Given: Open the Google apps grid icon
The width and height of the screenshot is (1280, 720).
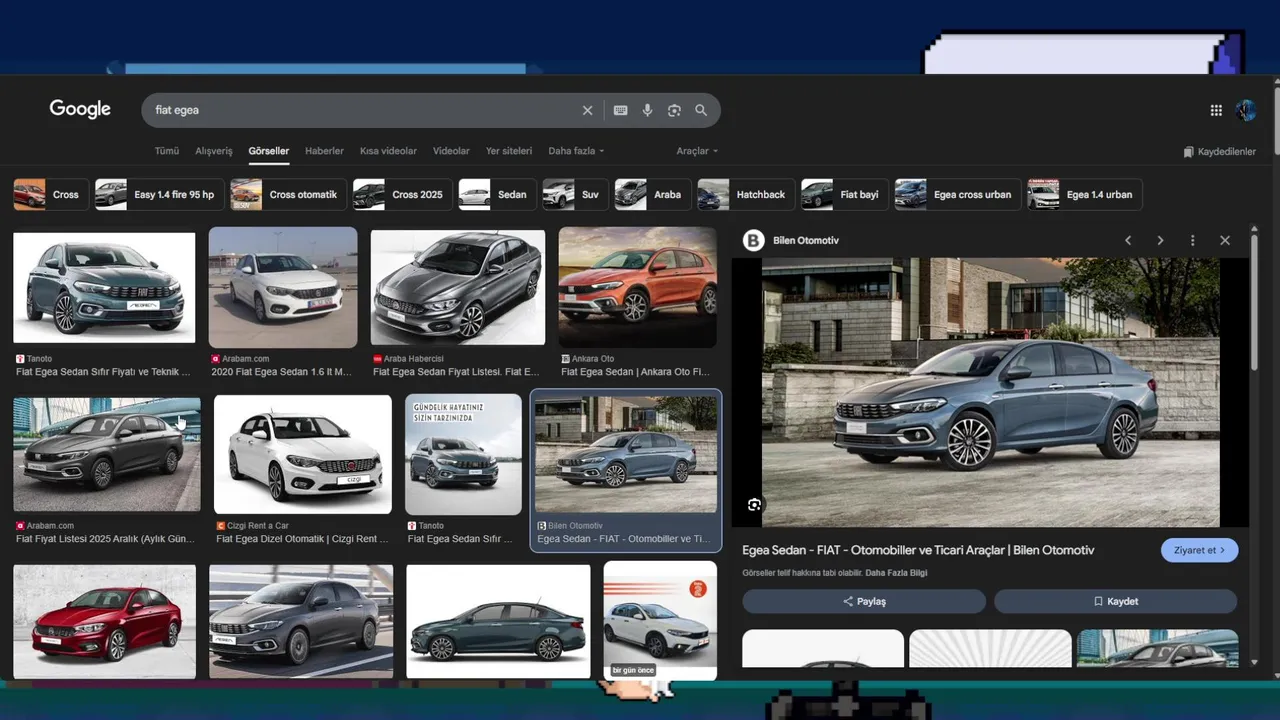Looking at the screenshot, I should pos(1216,110).
